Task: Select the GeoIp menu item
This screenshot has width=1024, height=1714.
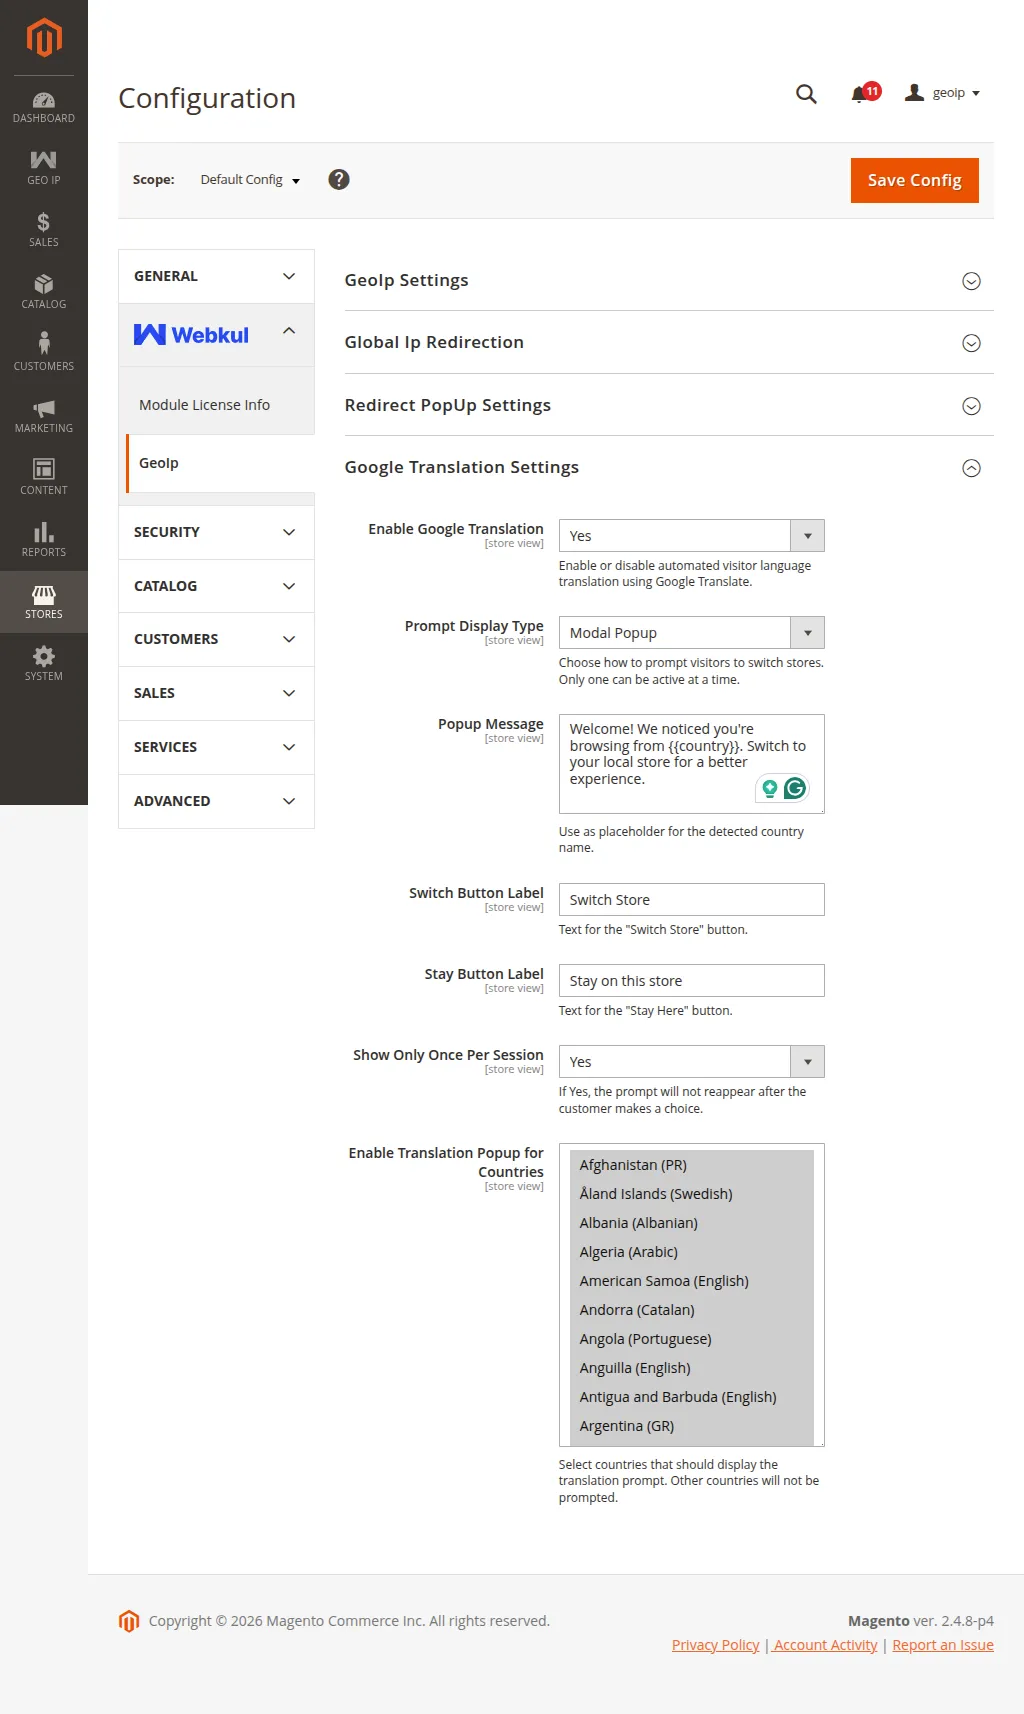Action: coord(220,463)
